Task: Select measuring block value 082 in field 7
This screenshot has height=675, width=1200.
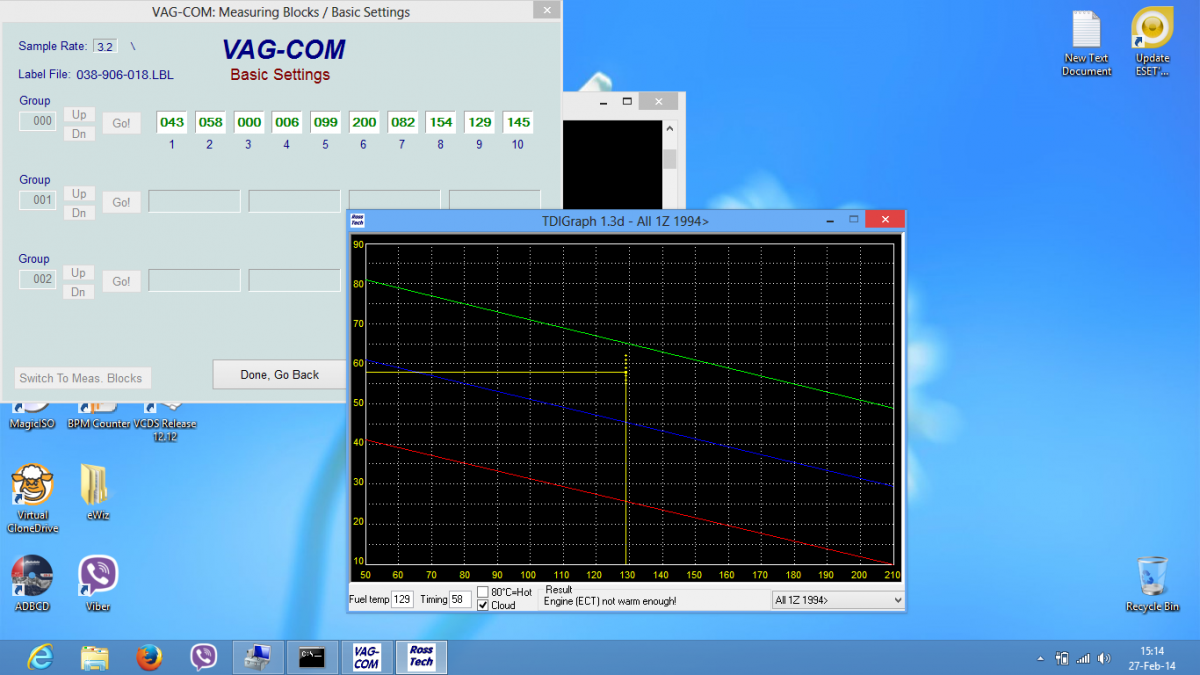Action: (403, 122)
